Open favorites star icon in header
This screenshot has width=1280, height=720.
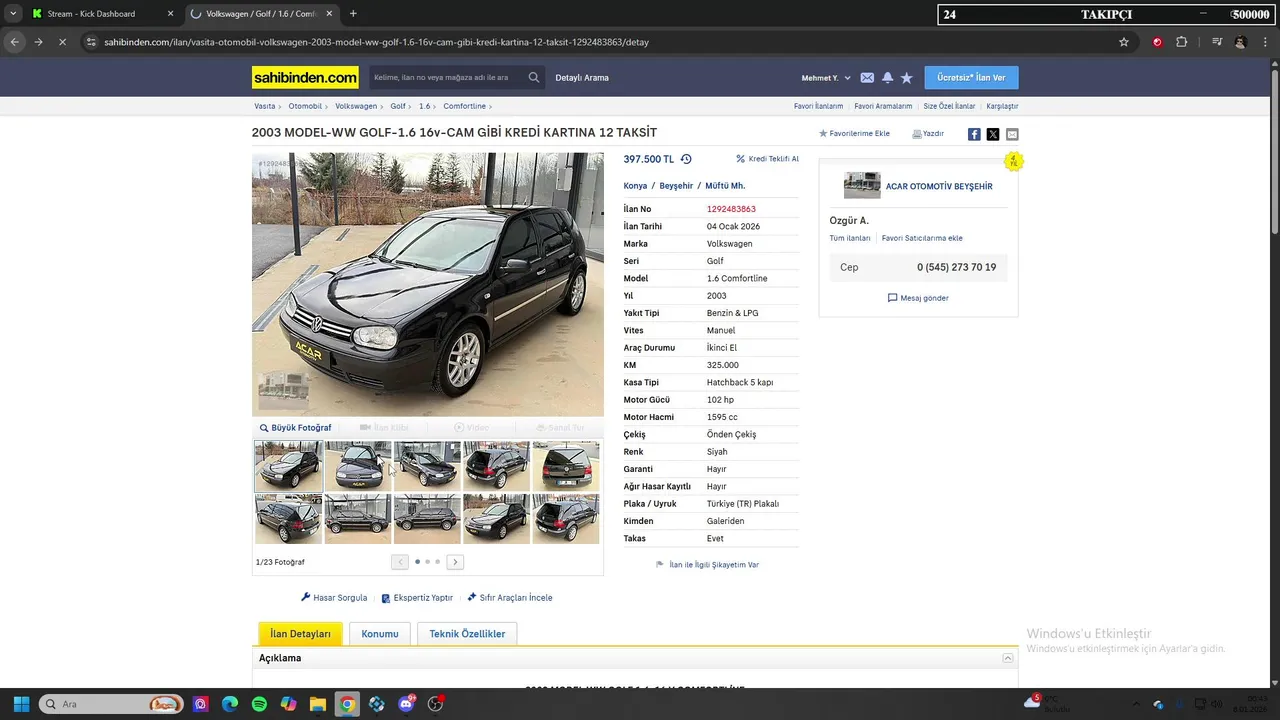coord(906,78)
